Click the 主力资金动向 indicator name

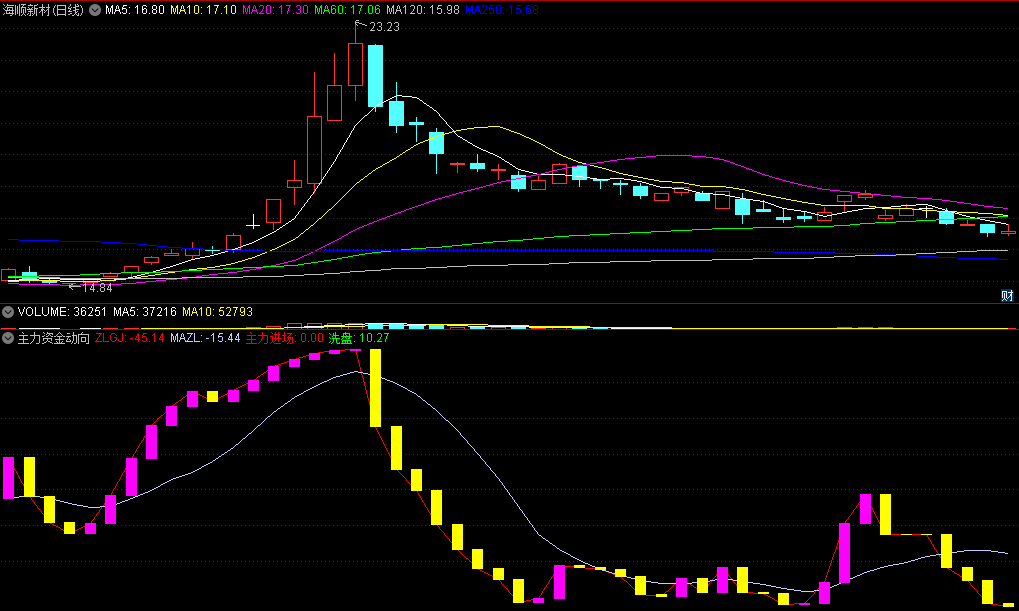[53, 338]
